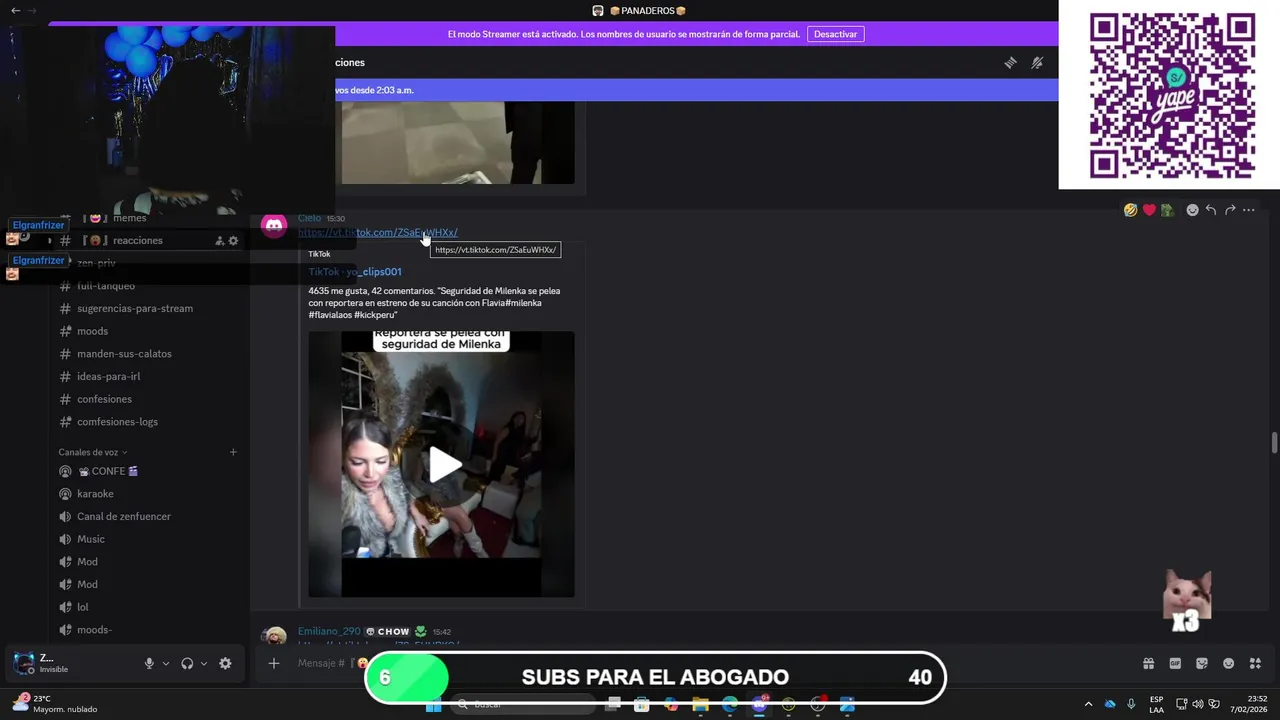Open Emiliano_290's username profile
This screenshot has height=720, width=1280.
[329, 632]
